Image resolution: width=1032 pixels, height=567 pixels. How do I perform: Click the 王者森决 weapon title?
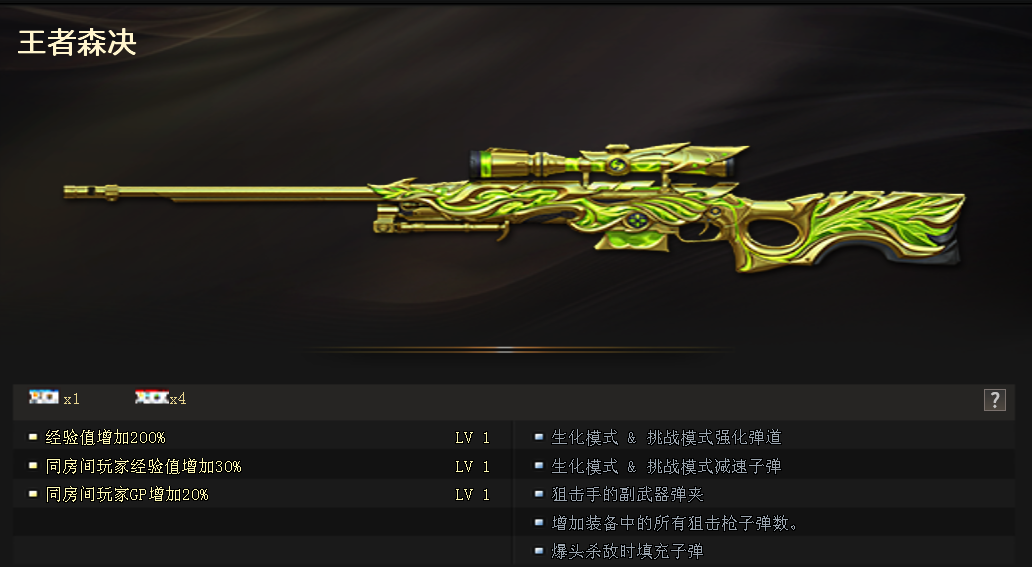pyautogui.click(x=77, y=42)
